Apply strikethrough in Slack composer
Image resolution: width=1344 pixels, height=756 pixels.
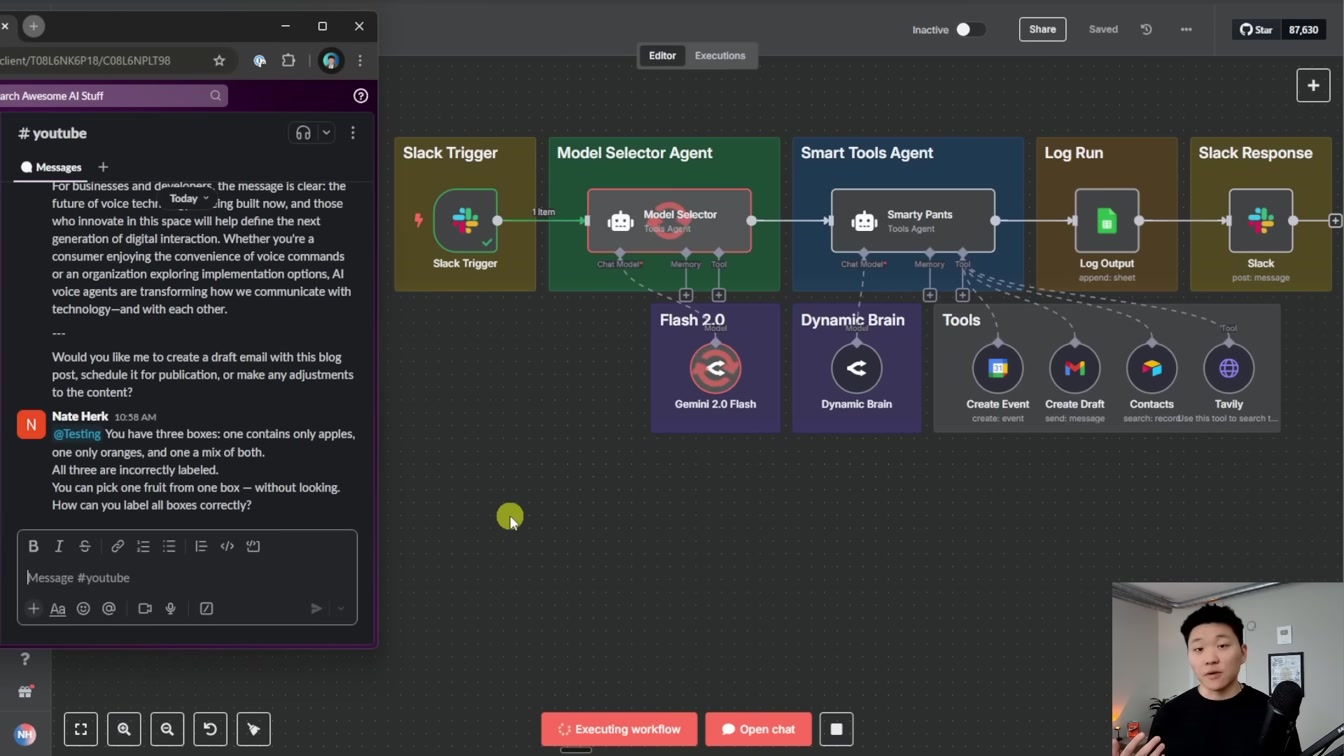pyautogui.click(x=85, y=546)
